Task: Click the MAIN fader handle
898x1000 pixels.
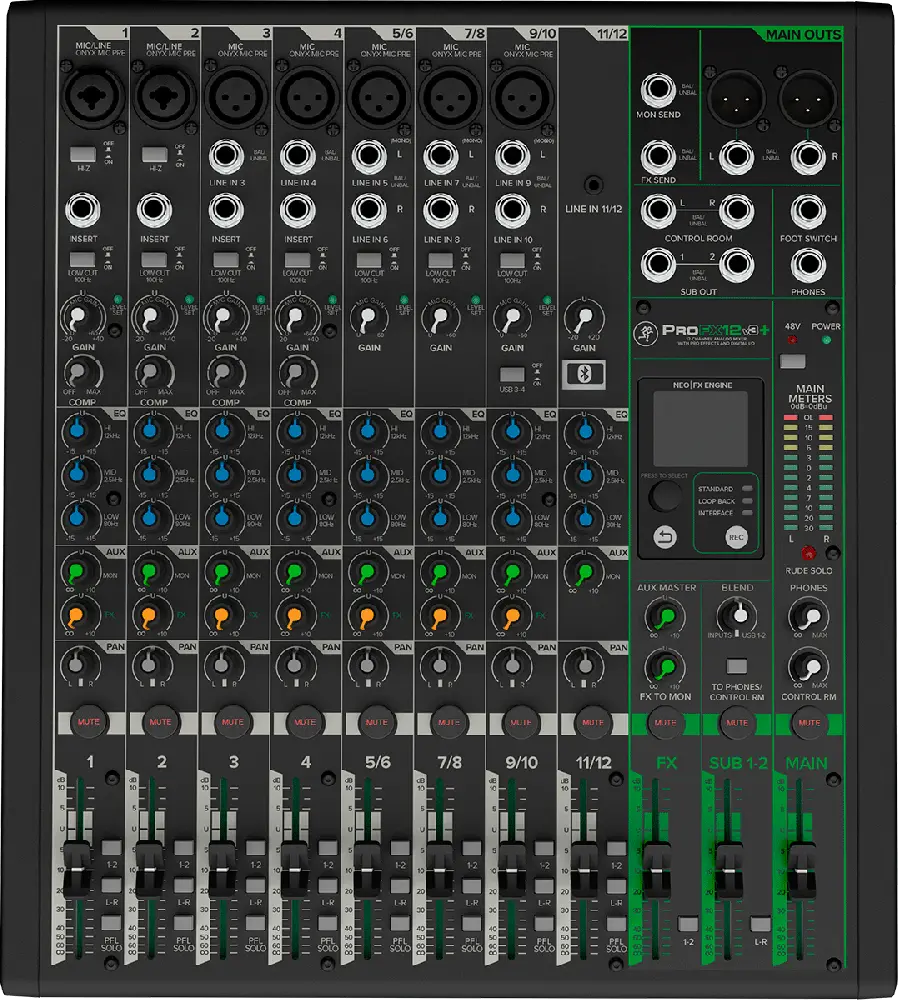Action: point(800,859)
